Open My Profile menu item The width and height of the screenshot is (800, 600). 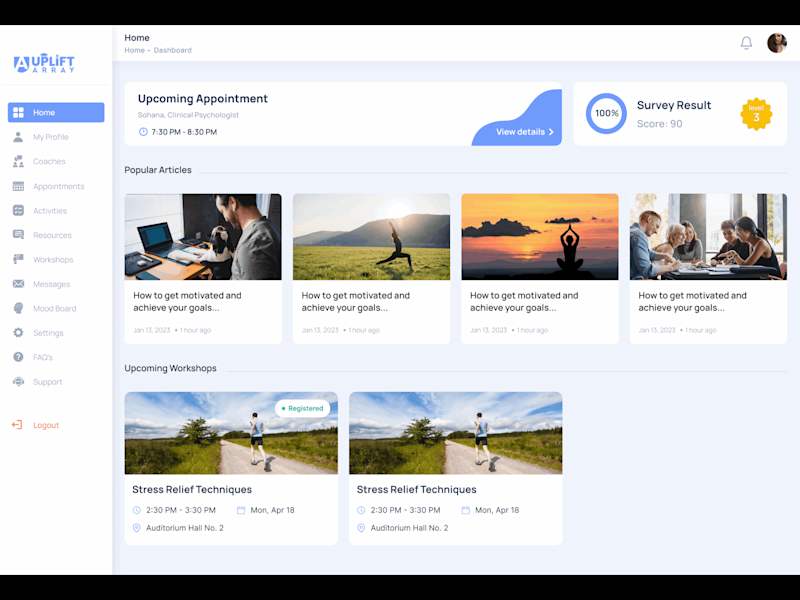pyautogui.click(x=51, y=137)
